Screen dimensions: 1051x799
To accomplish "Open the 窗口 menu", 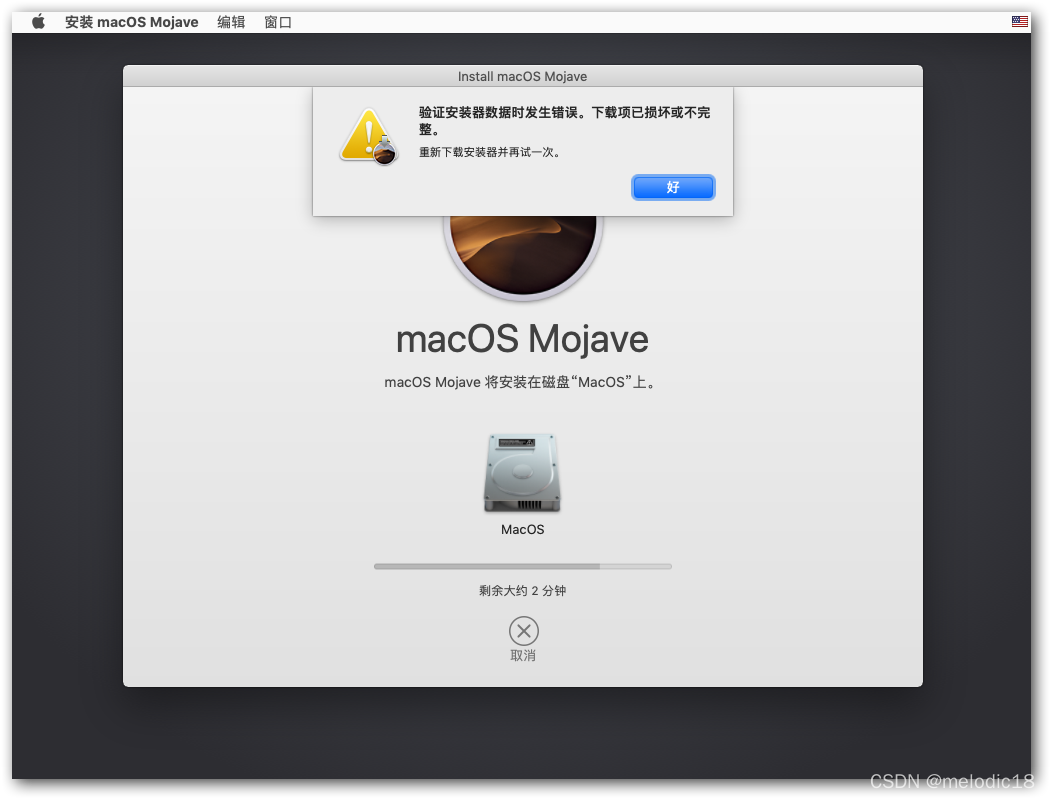I will click(x=277, y=22).
